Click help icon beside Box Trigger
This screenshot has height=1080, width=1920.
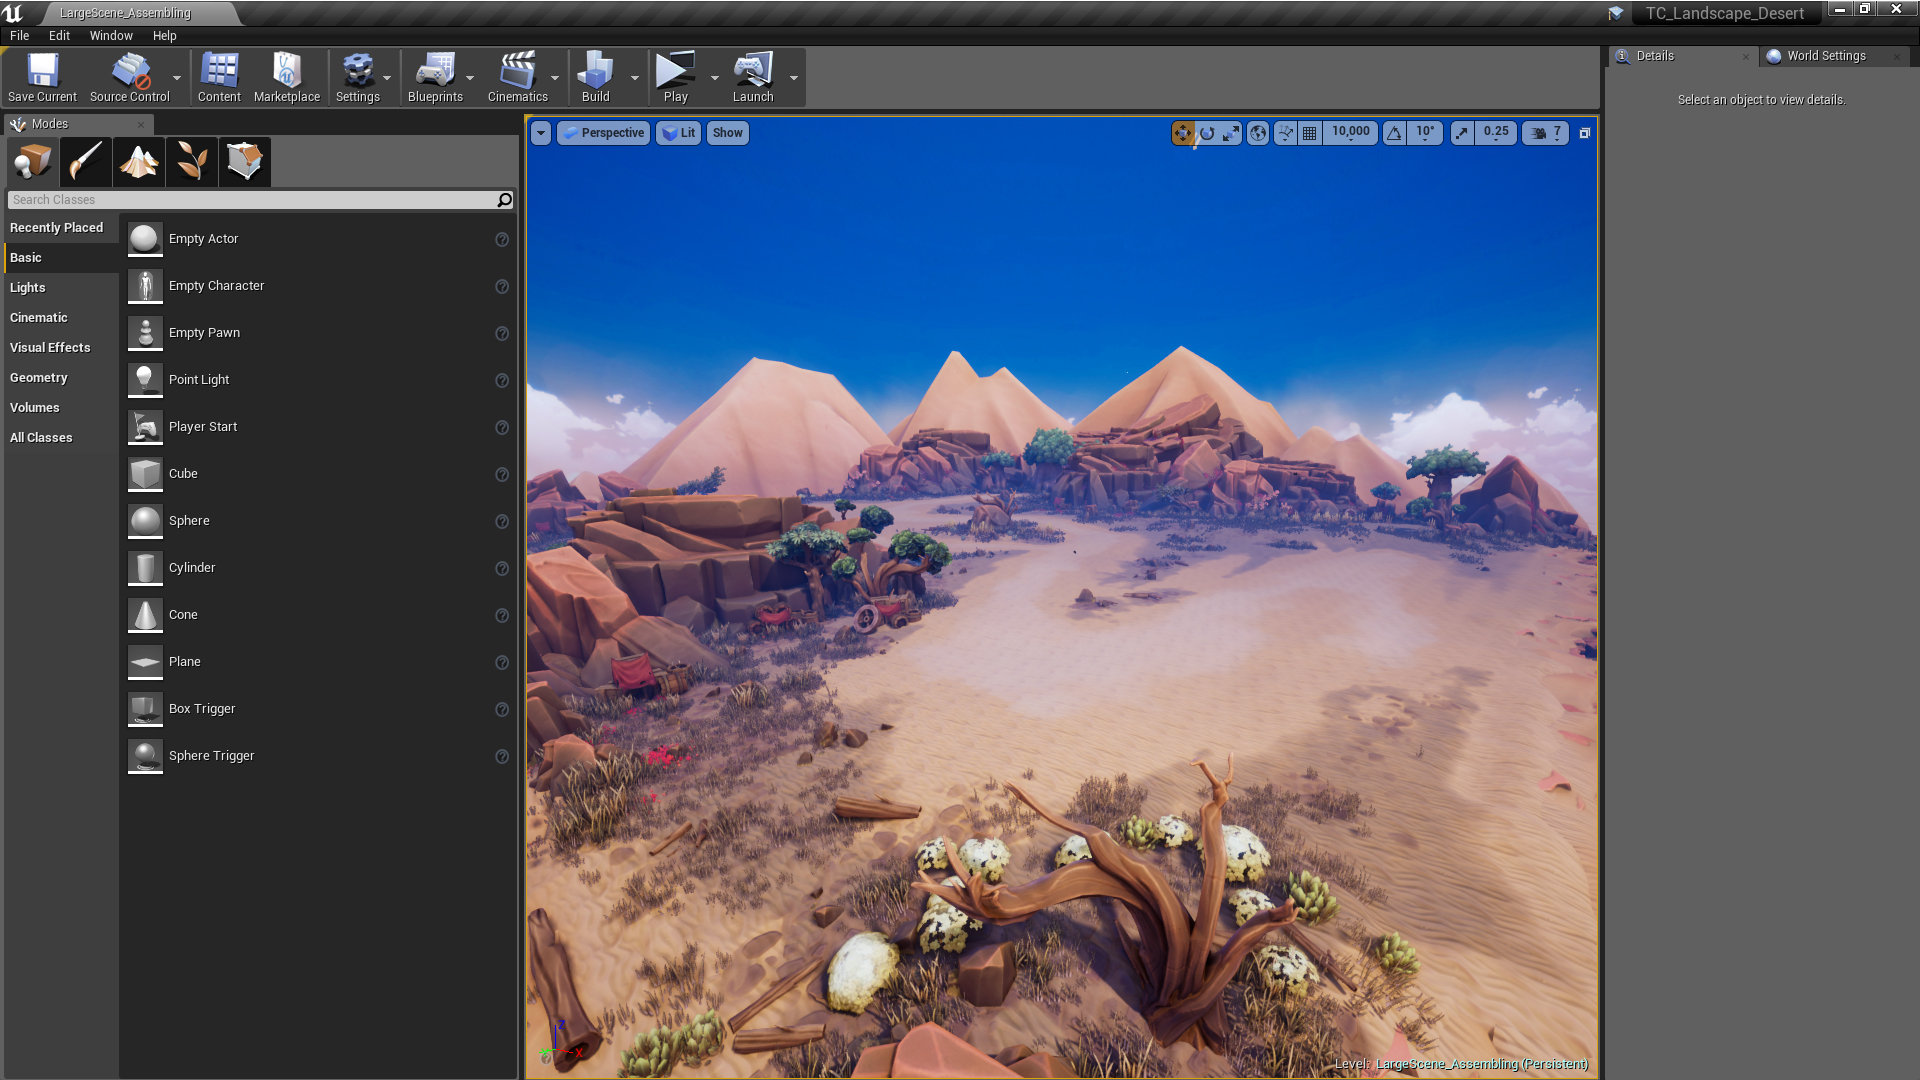click(502, 710)
